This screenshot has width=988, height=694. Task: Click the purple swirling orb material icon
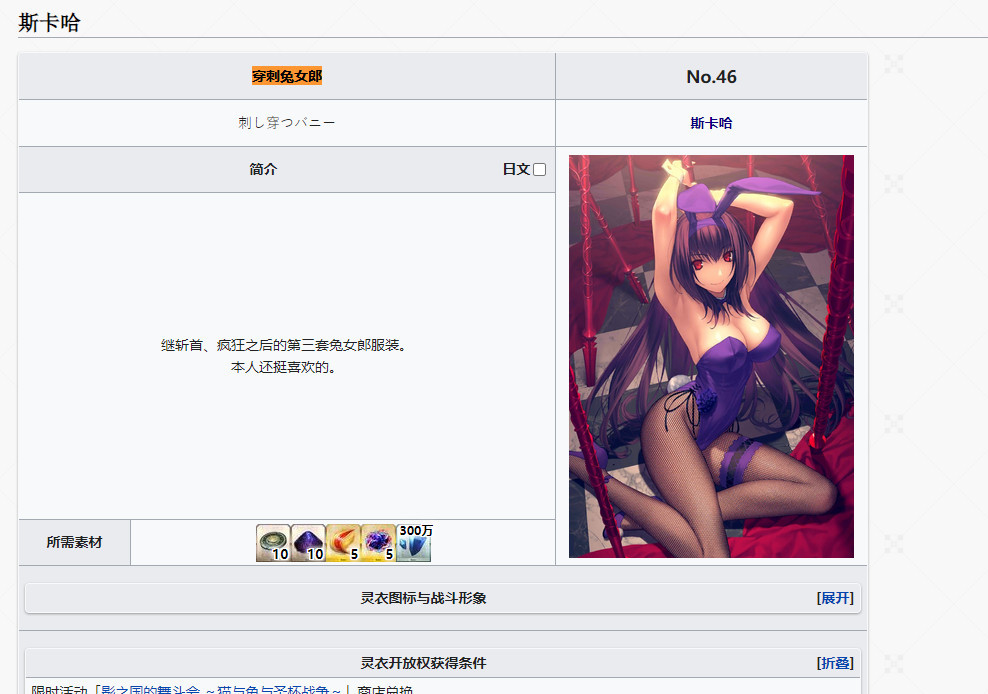pos(378,543)
